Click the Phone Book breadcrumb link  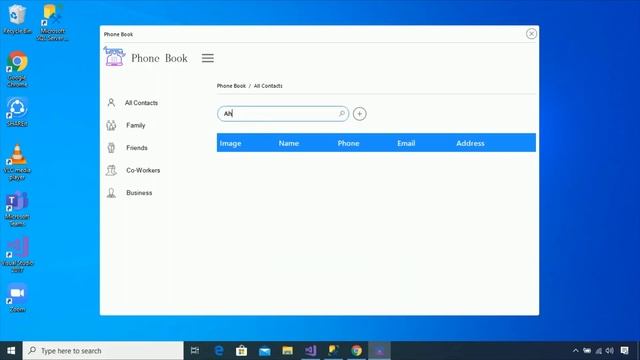231,86
